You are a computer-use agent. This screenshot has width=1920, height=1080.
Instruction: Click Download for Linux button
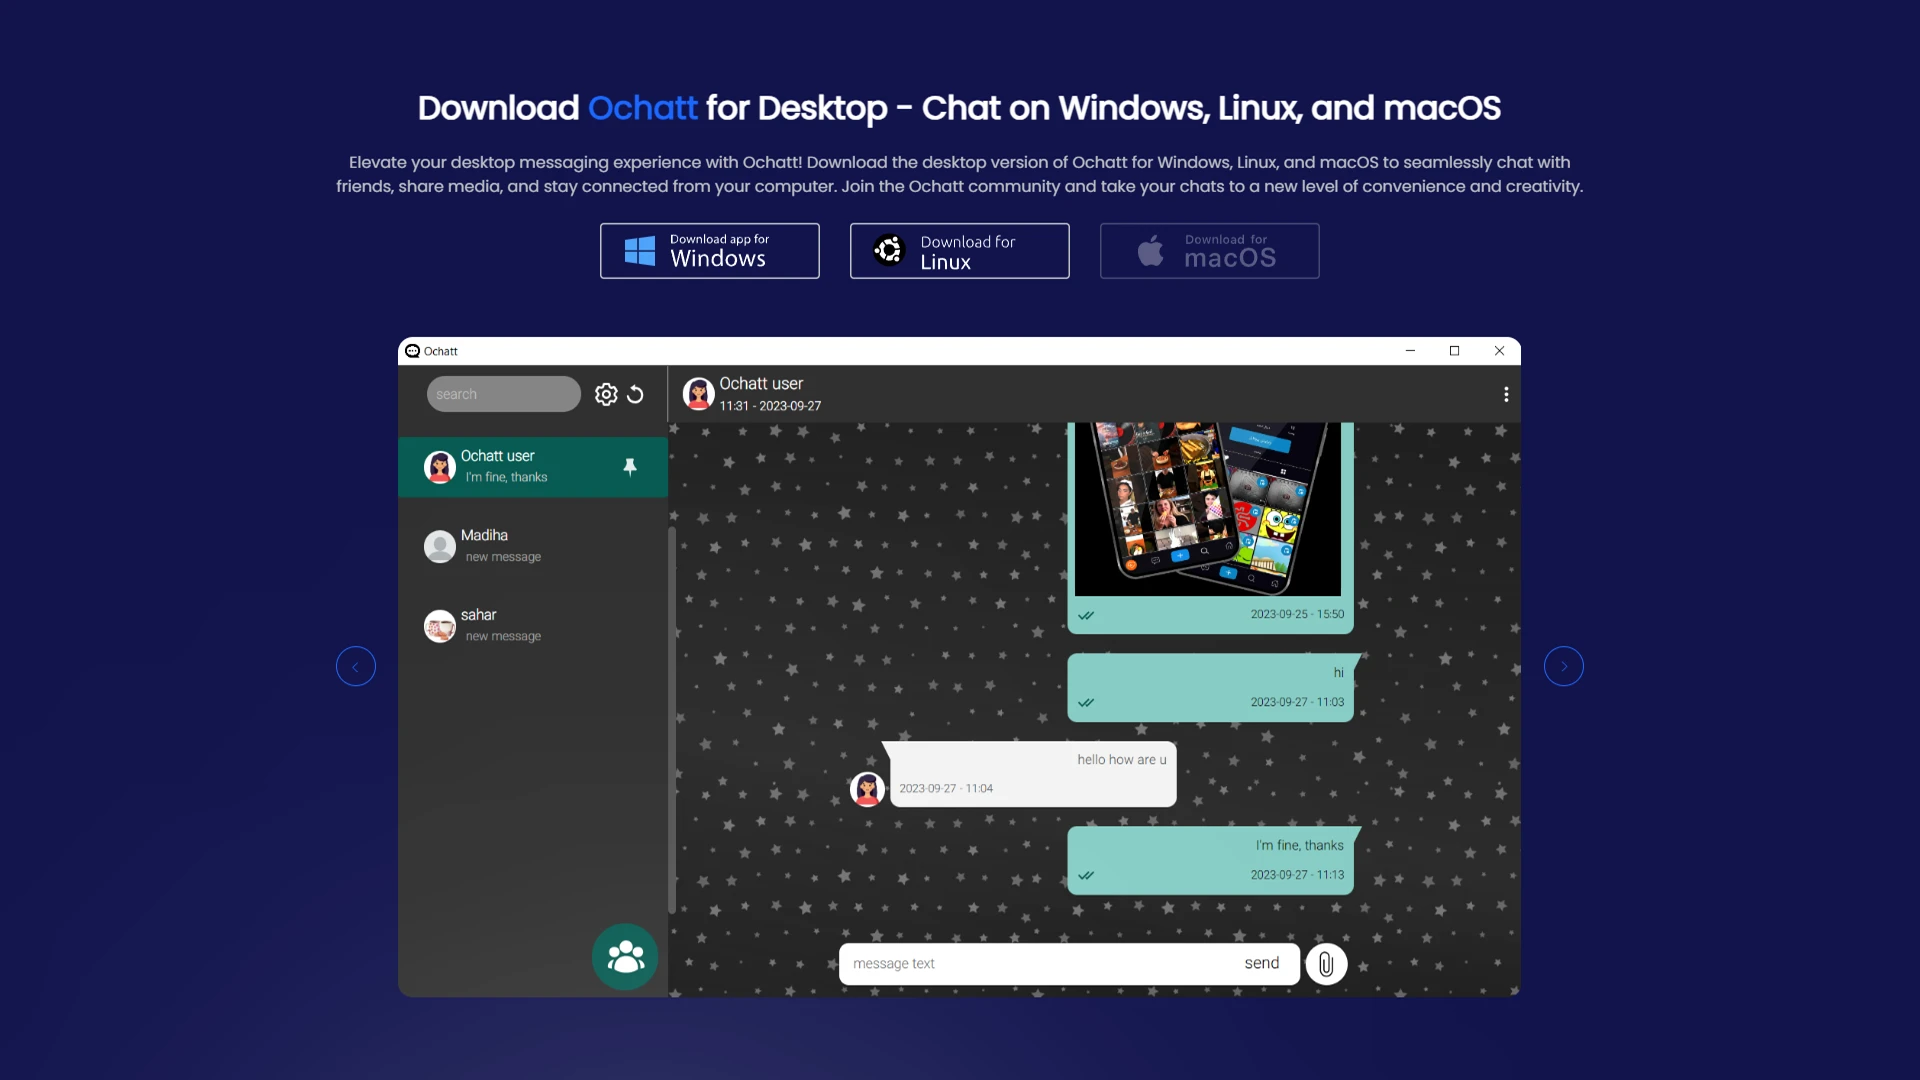tap(960, 251)
